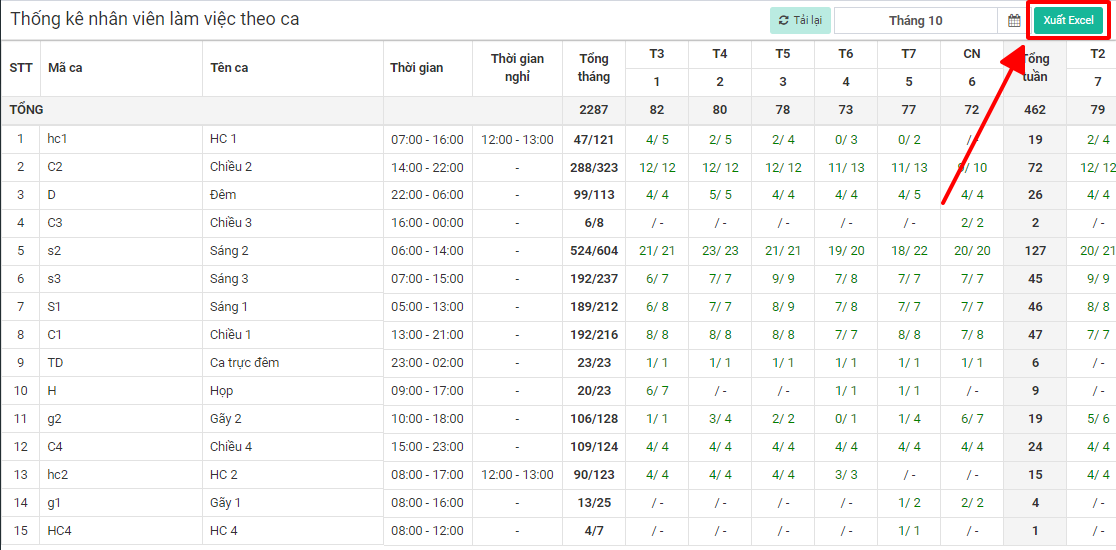Viewport: 1116px width, 550px height.
Task: Click the TỔNG summary row label
Action: coord(27,110)
